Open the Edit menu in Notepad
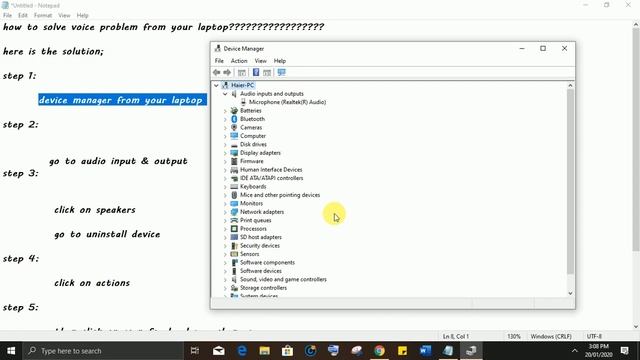The width and height of the screenshot is (640, 360). click(22, 15)
